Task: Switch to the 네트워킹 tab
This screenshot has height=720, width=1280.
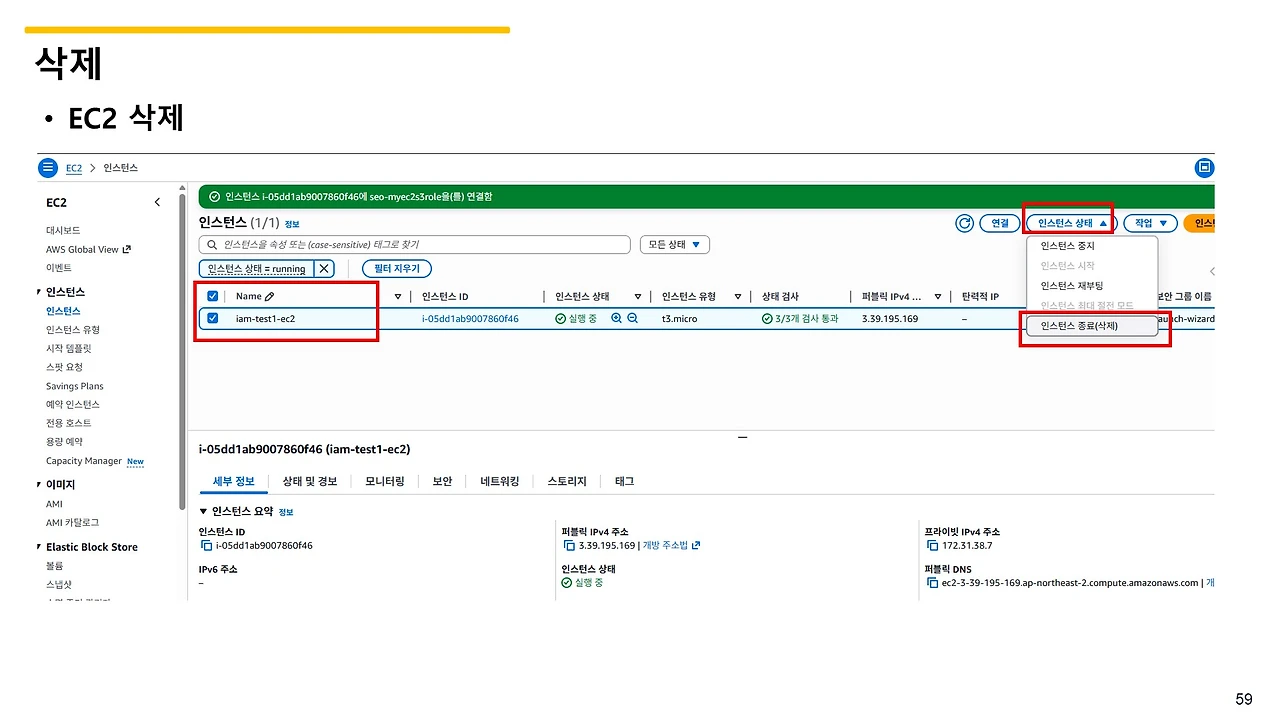Action: click(500, 481)
